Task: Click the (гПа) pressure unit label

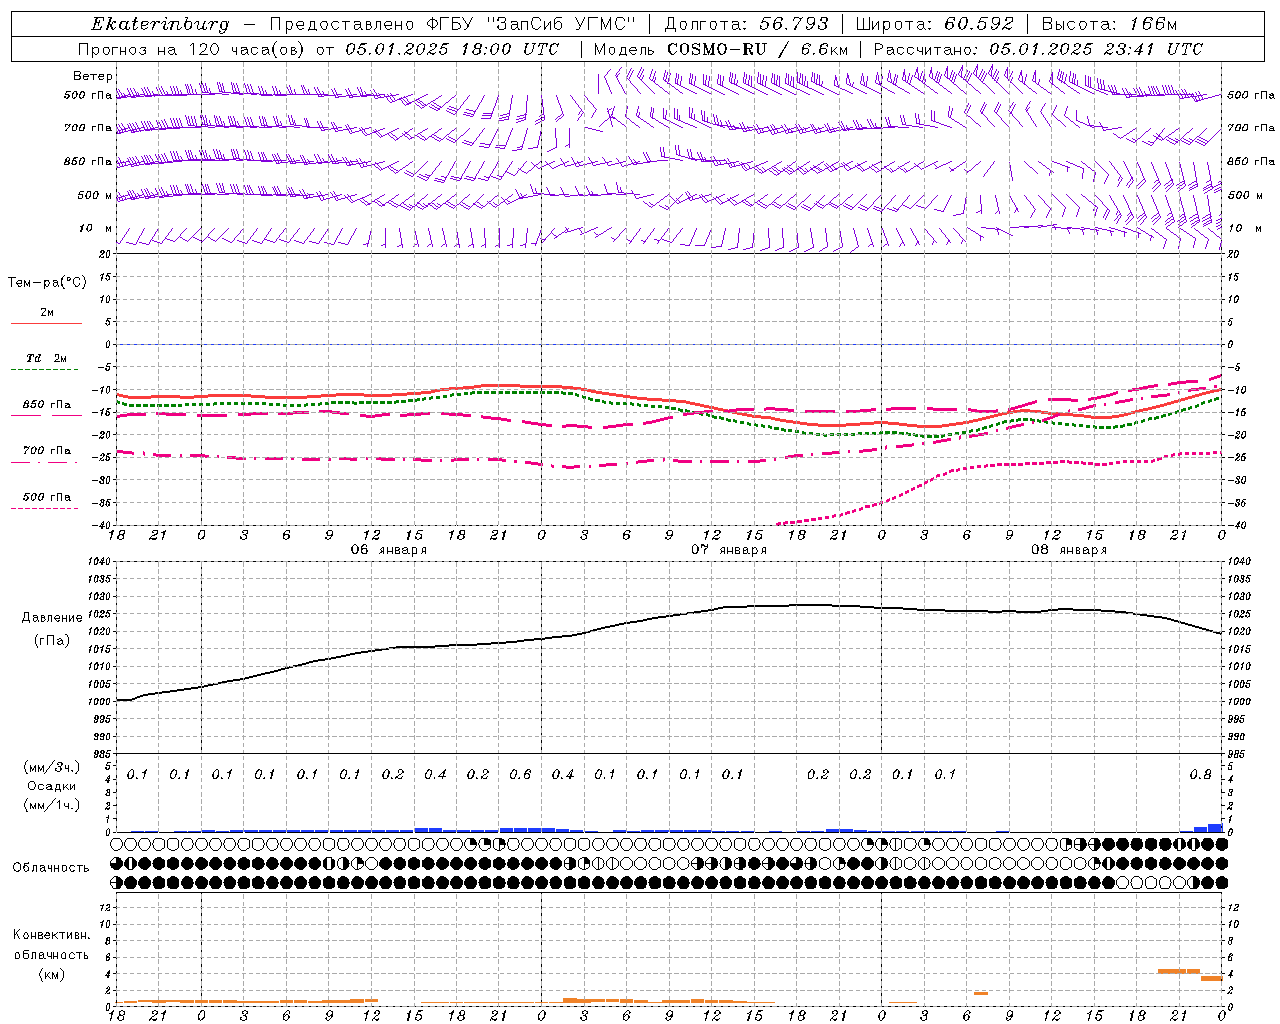Action: (x=52, y=640)
